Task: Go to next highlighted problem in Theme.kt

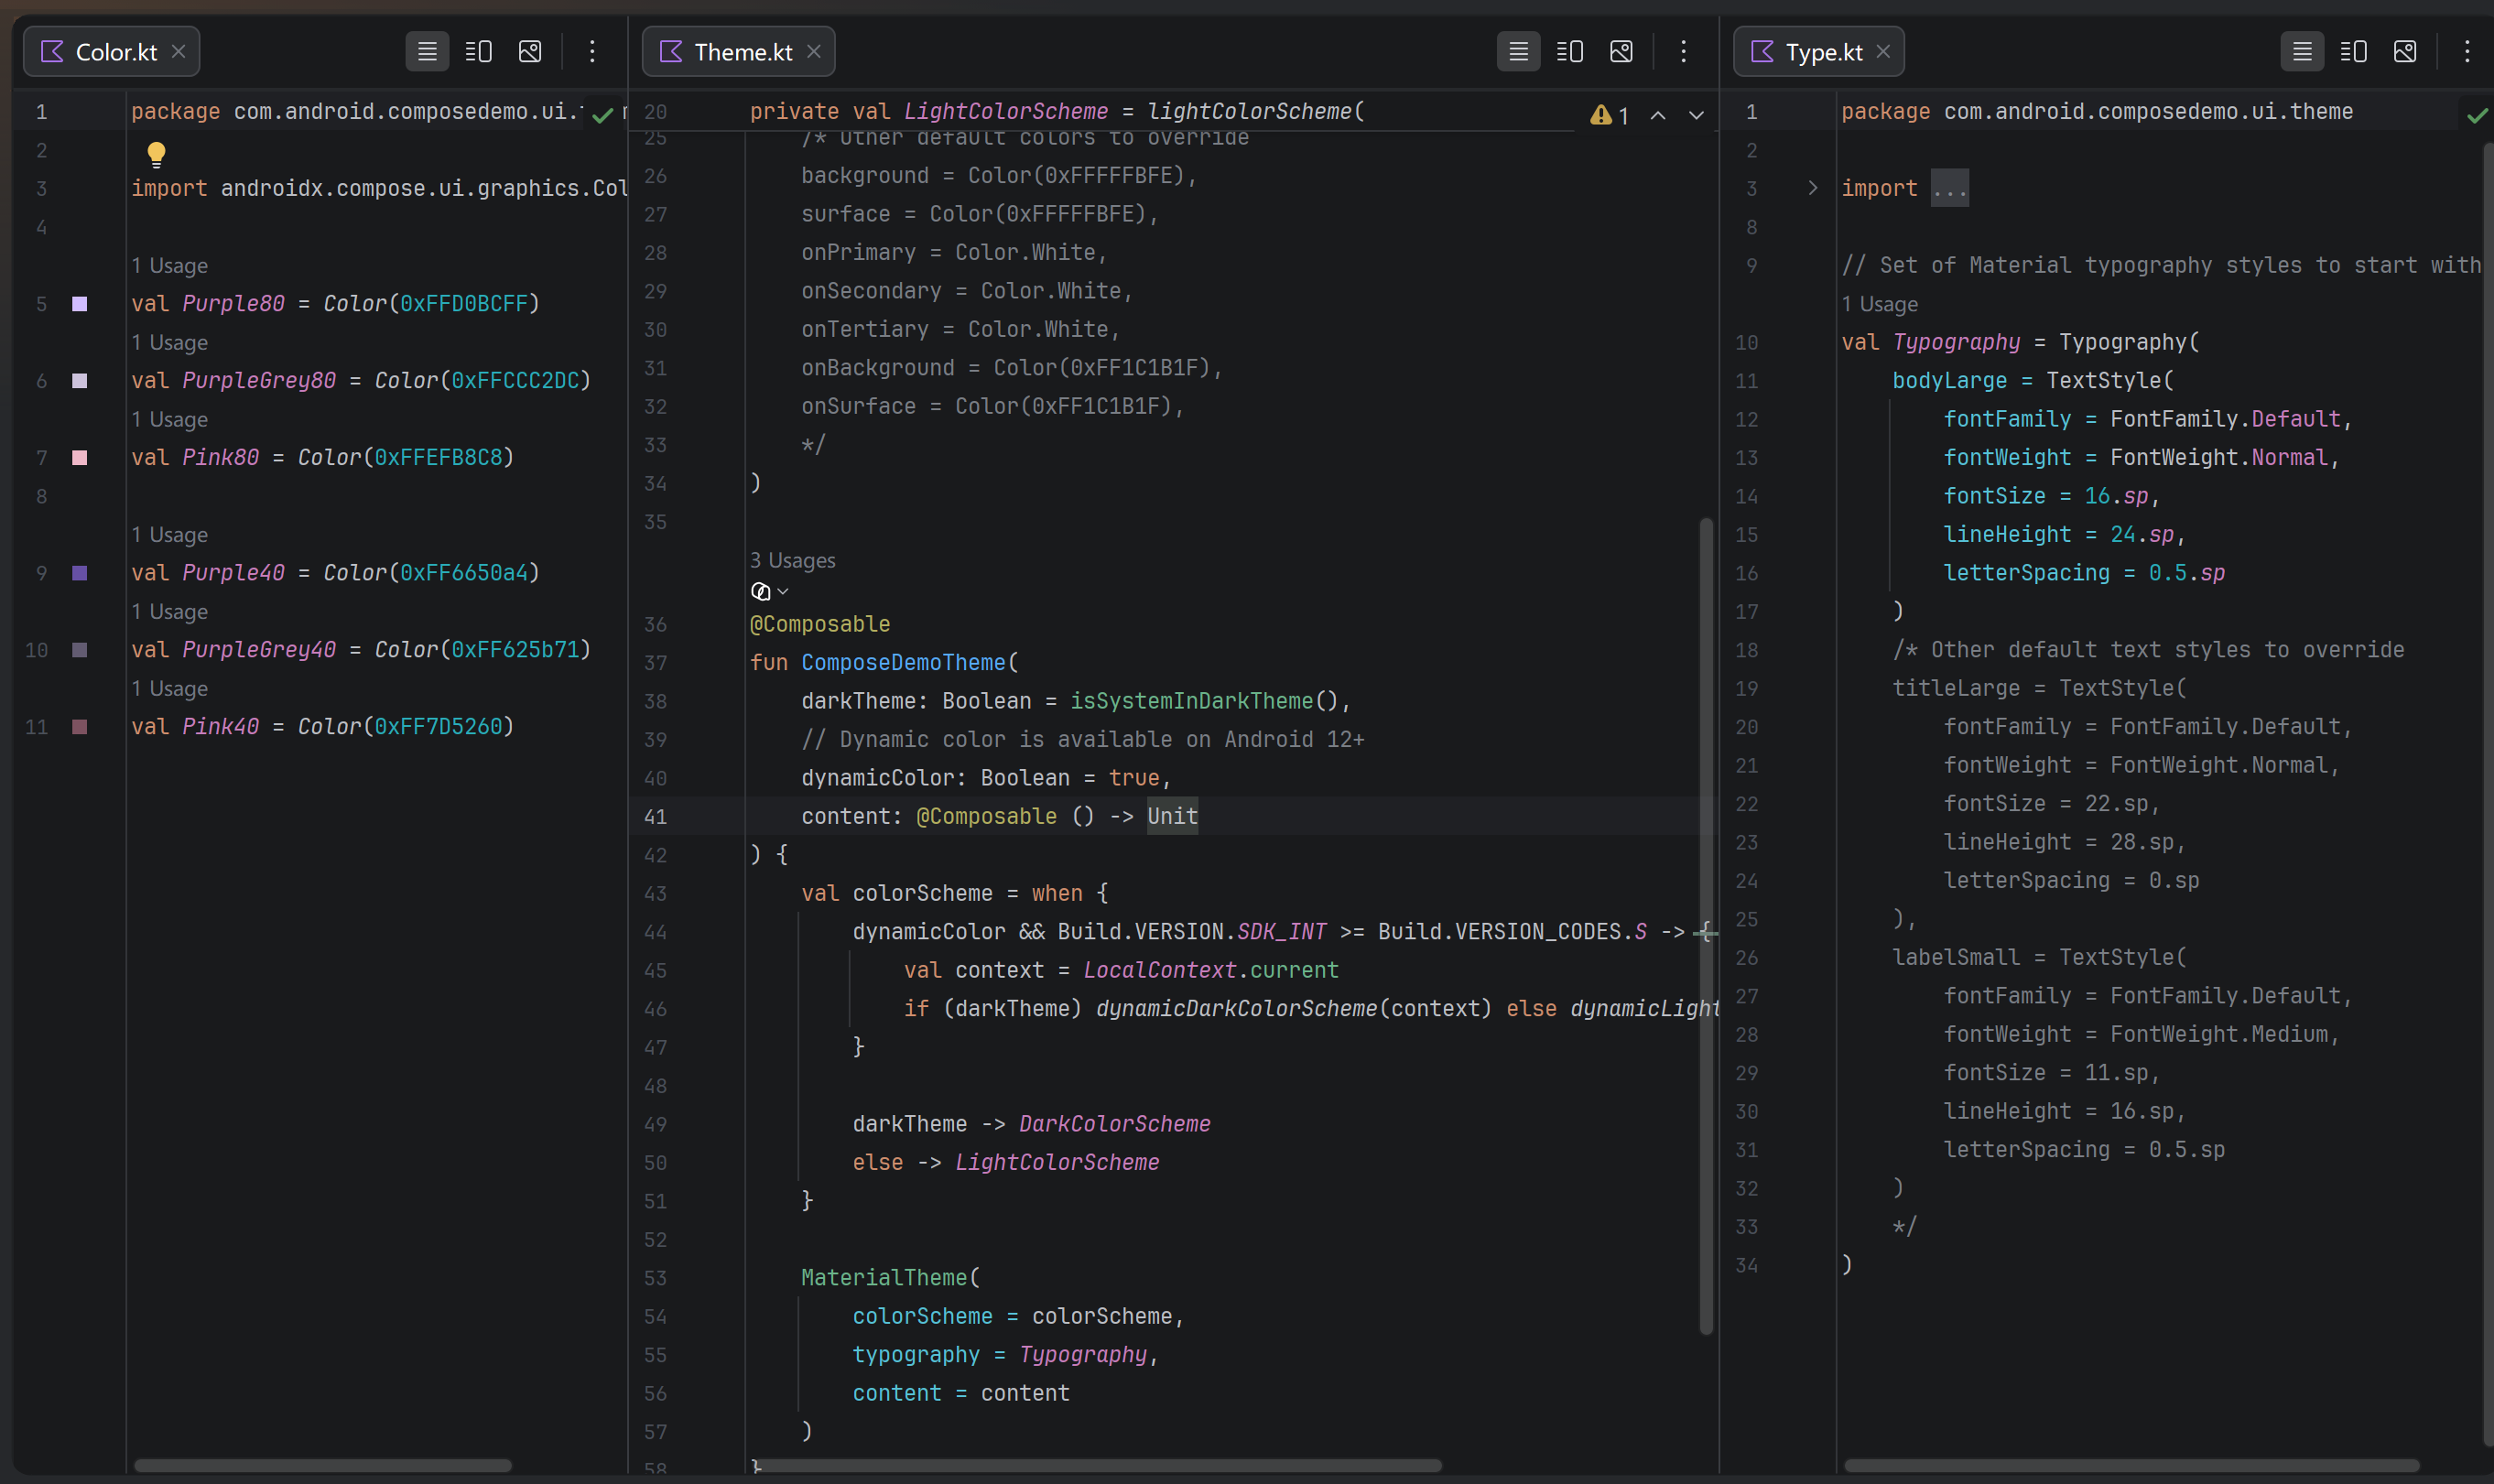Action: pyautogui.click(x=1696, y=115)
